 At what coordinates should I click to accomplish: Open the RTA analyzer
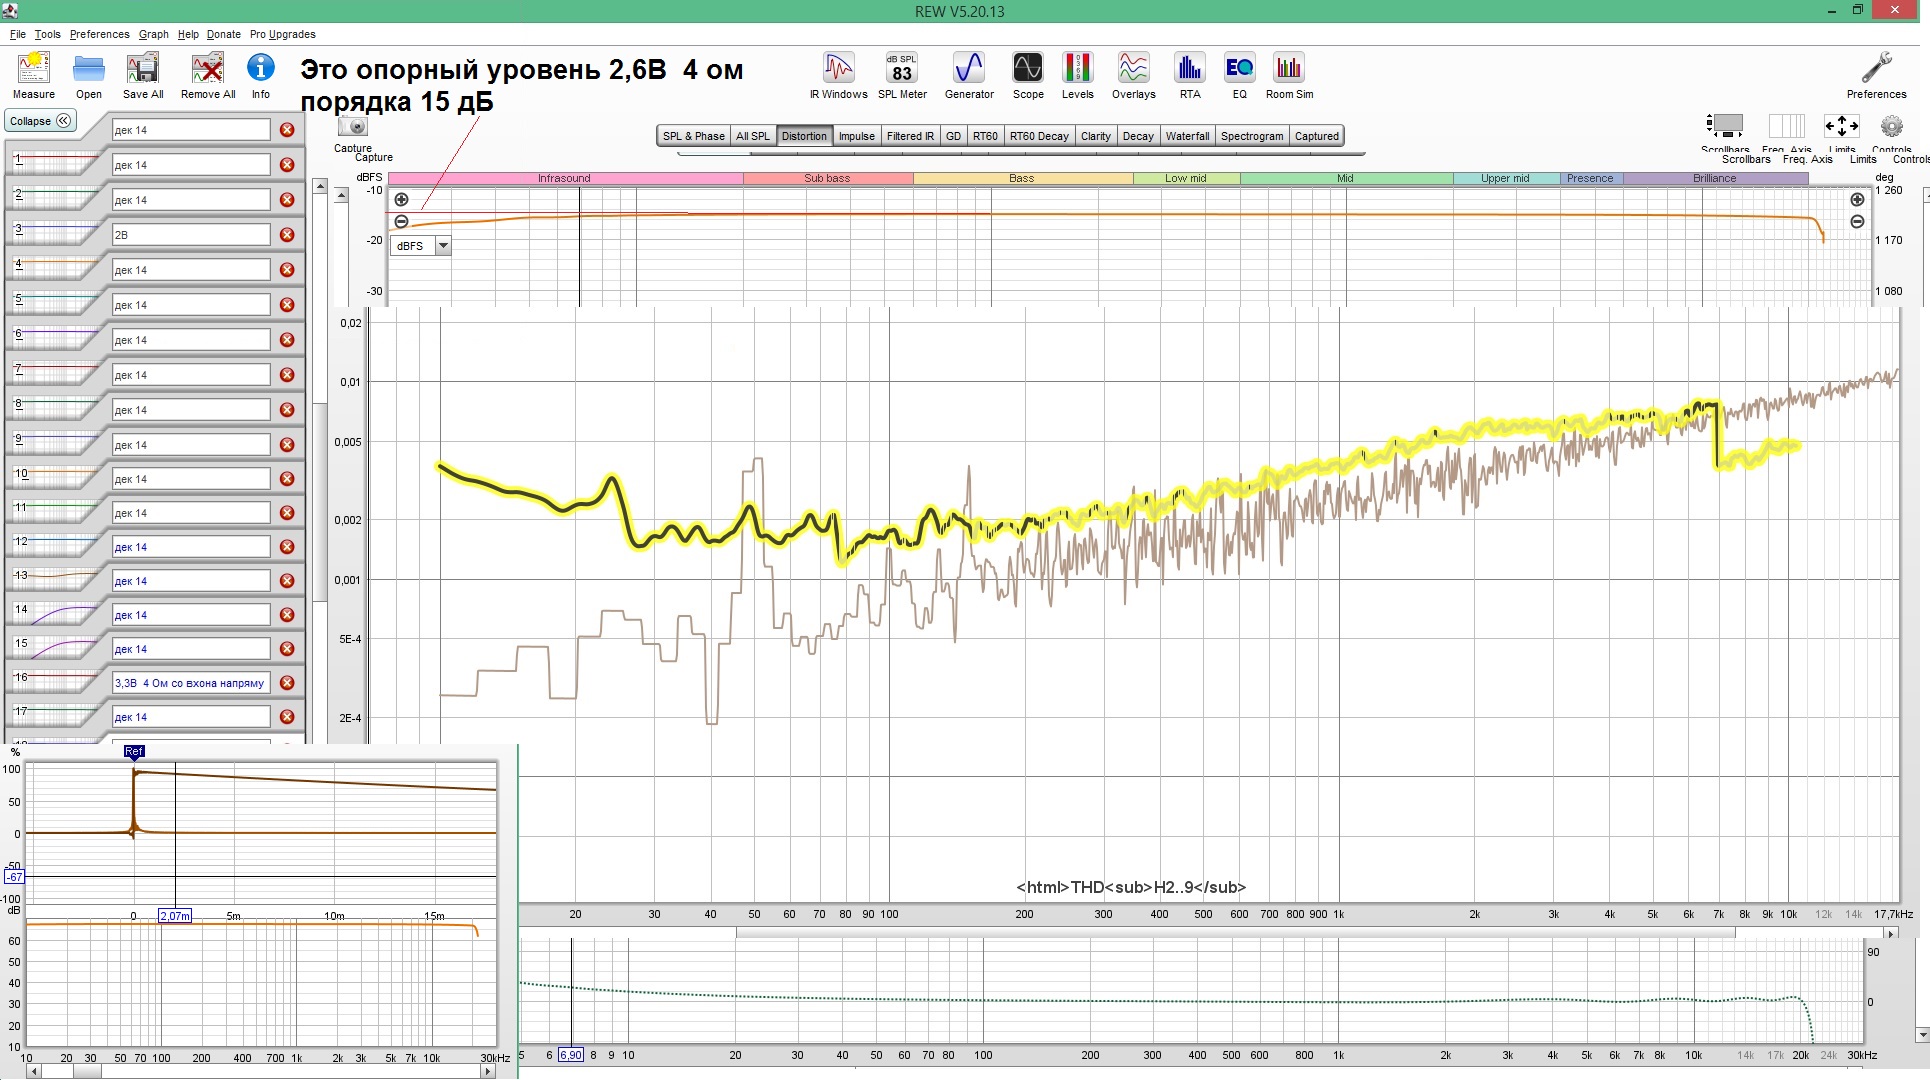click(x=1189, y=69)
